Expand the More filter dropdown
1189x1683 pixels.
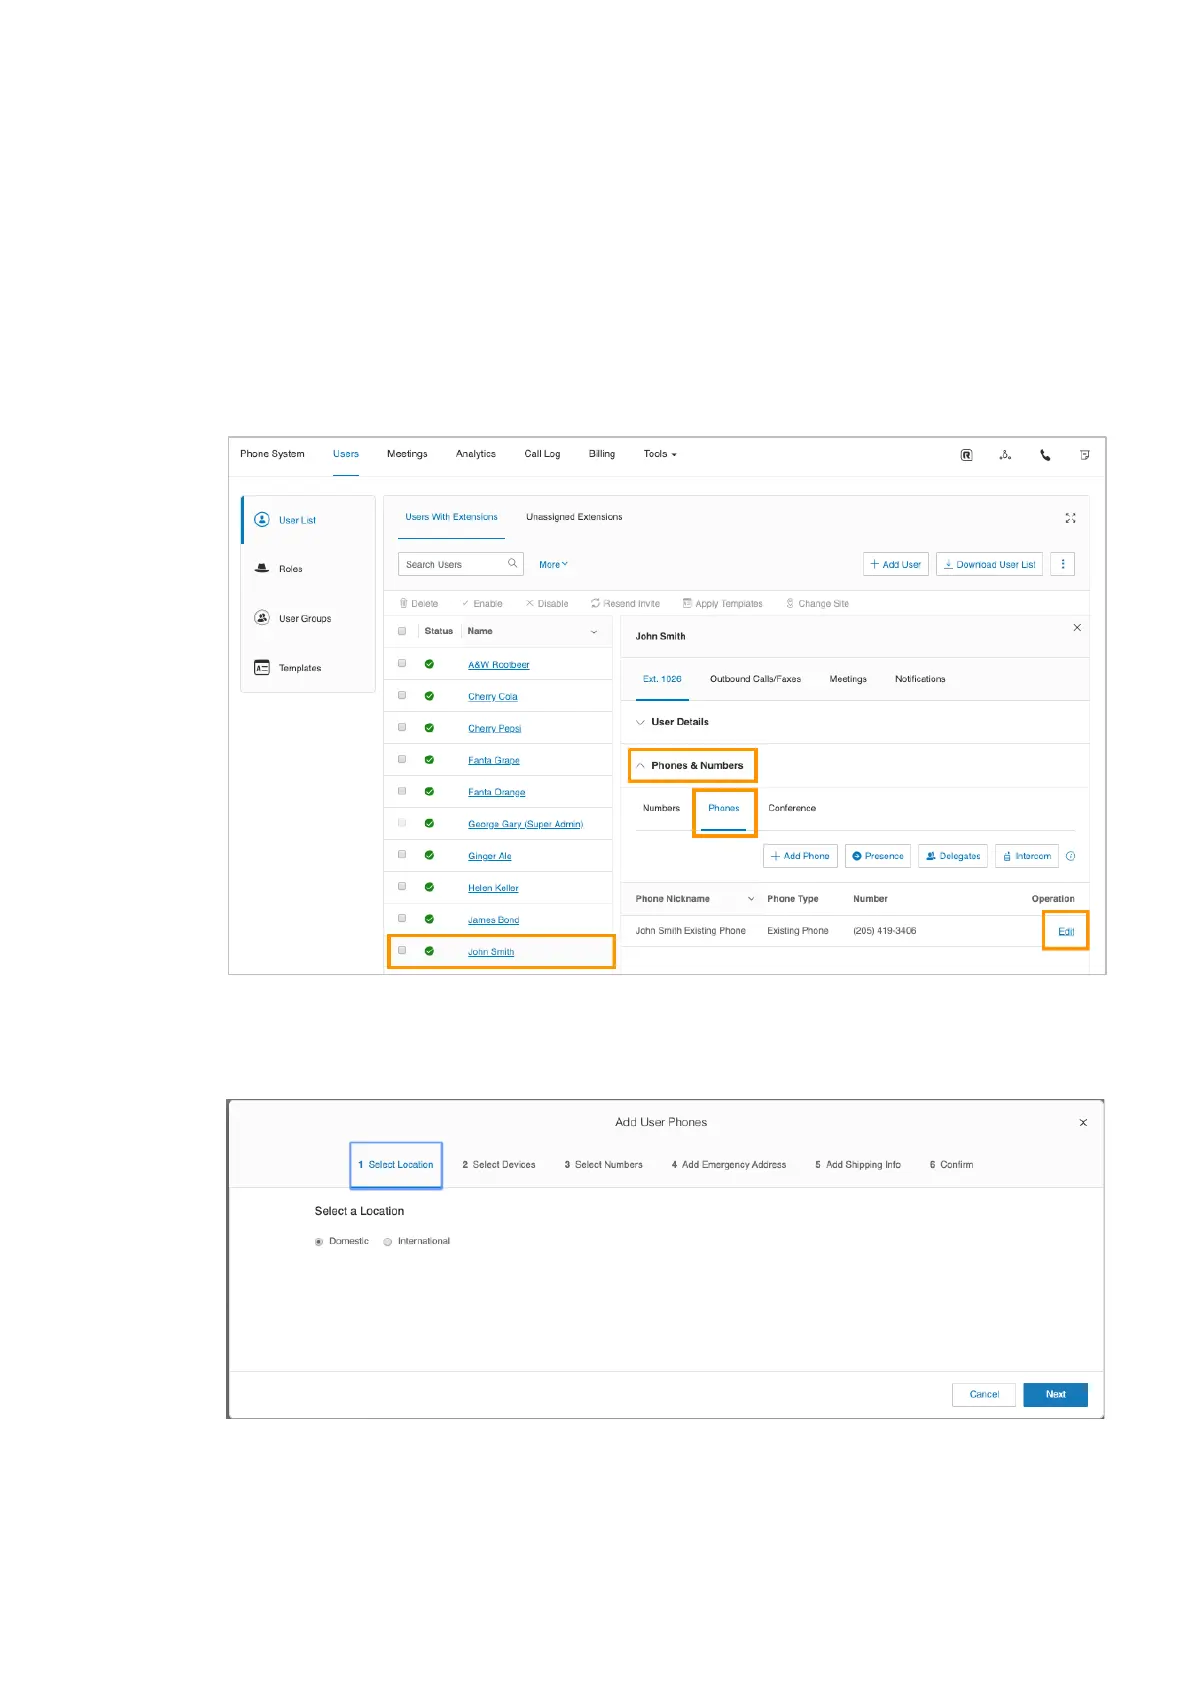pos(553,565)
